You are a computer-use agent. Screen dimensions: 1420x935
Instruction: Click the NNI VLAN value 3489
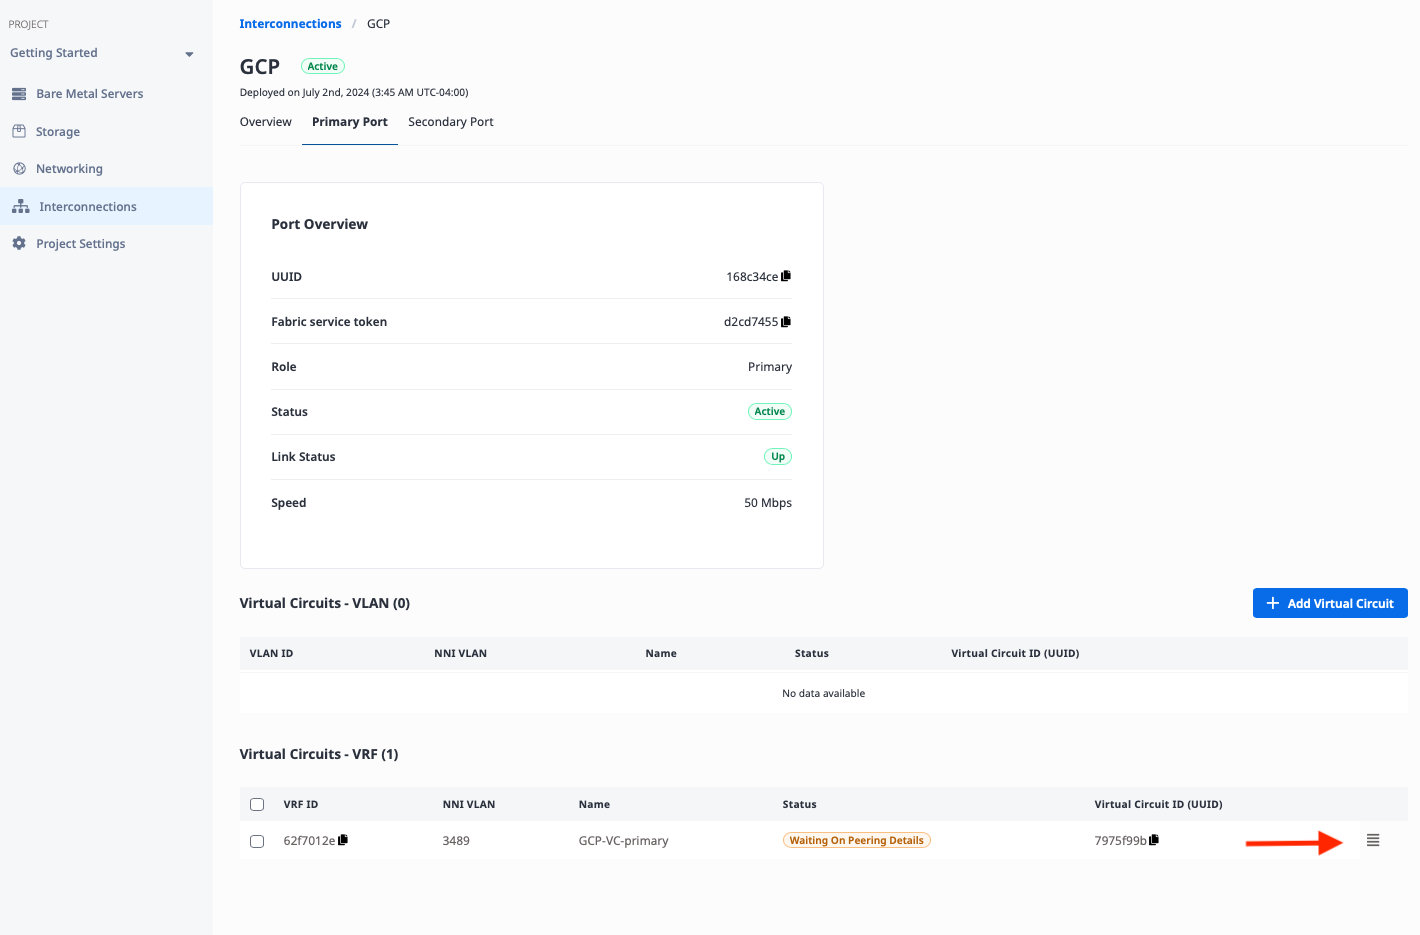point(456,841)
